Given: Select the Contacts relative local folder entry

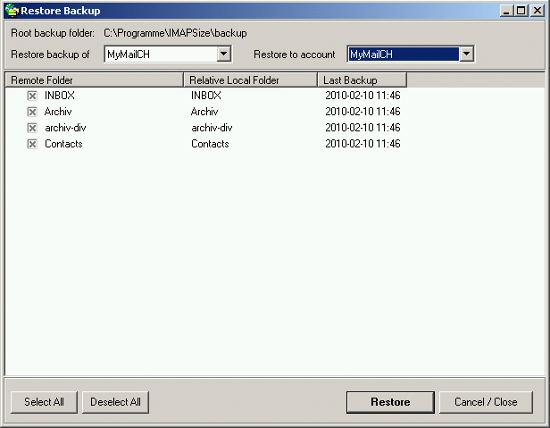Looking at the screenshot, I should point(210,144).
